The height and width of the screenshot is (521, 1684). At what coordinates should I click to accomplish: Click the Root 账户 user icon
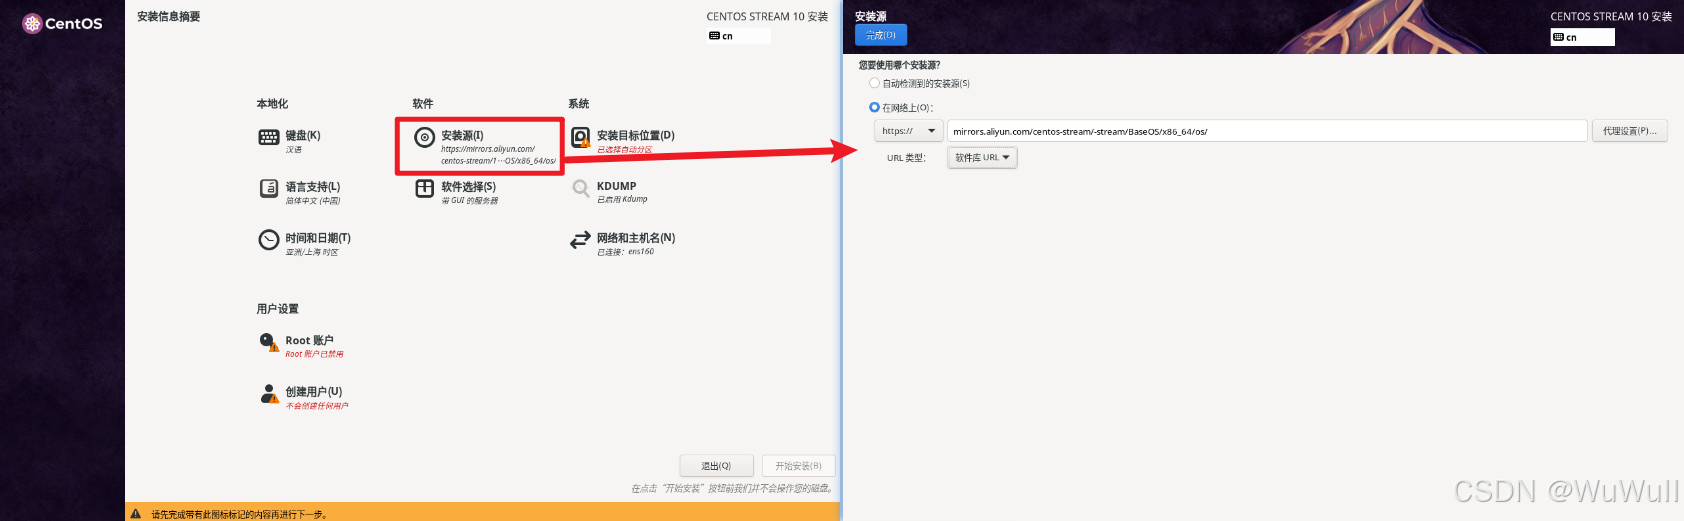pos(269,342)
